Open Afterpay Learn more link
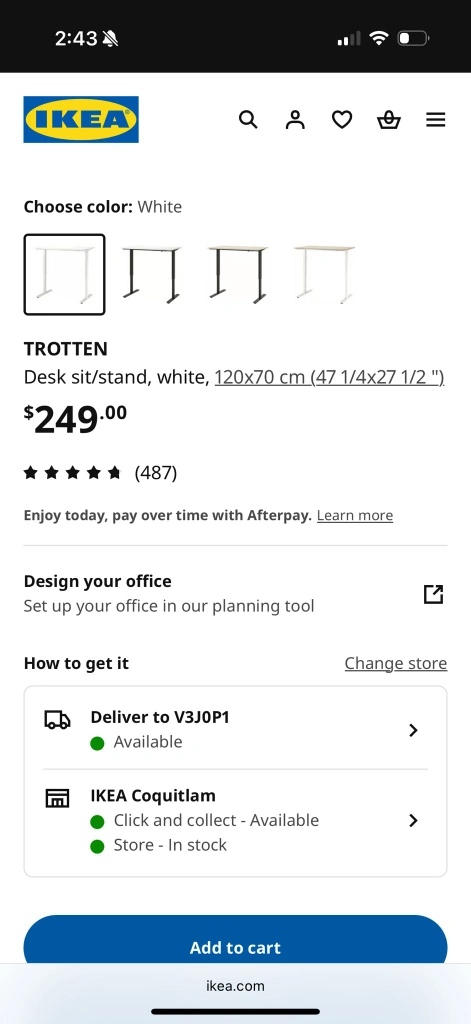 coord(355,515)
